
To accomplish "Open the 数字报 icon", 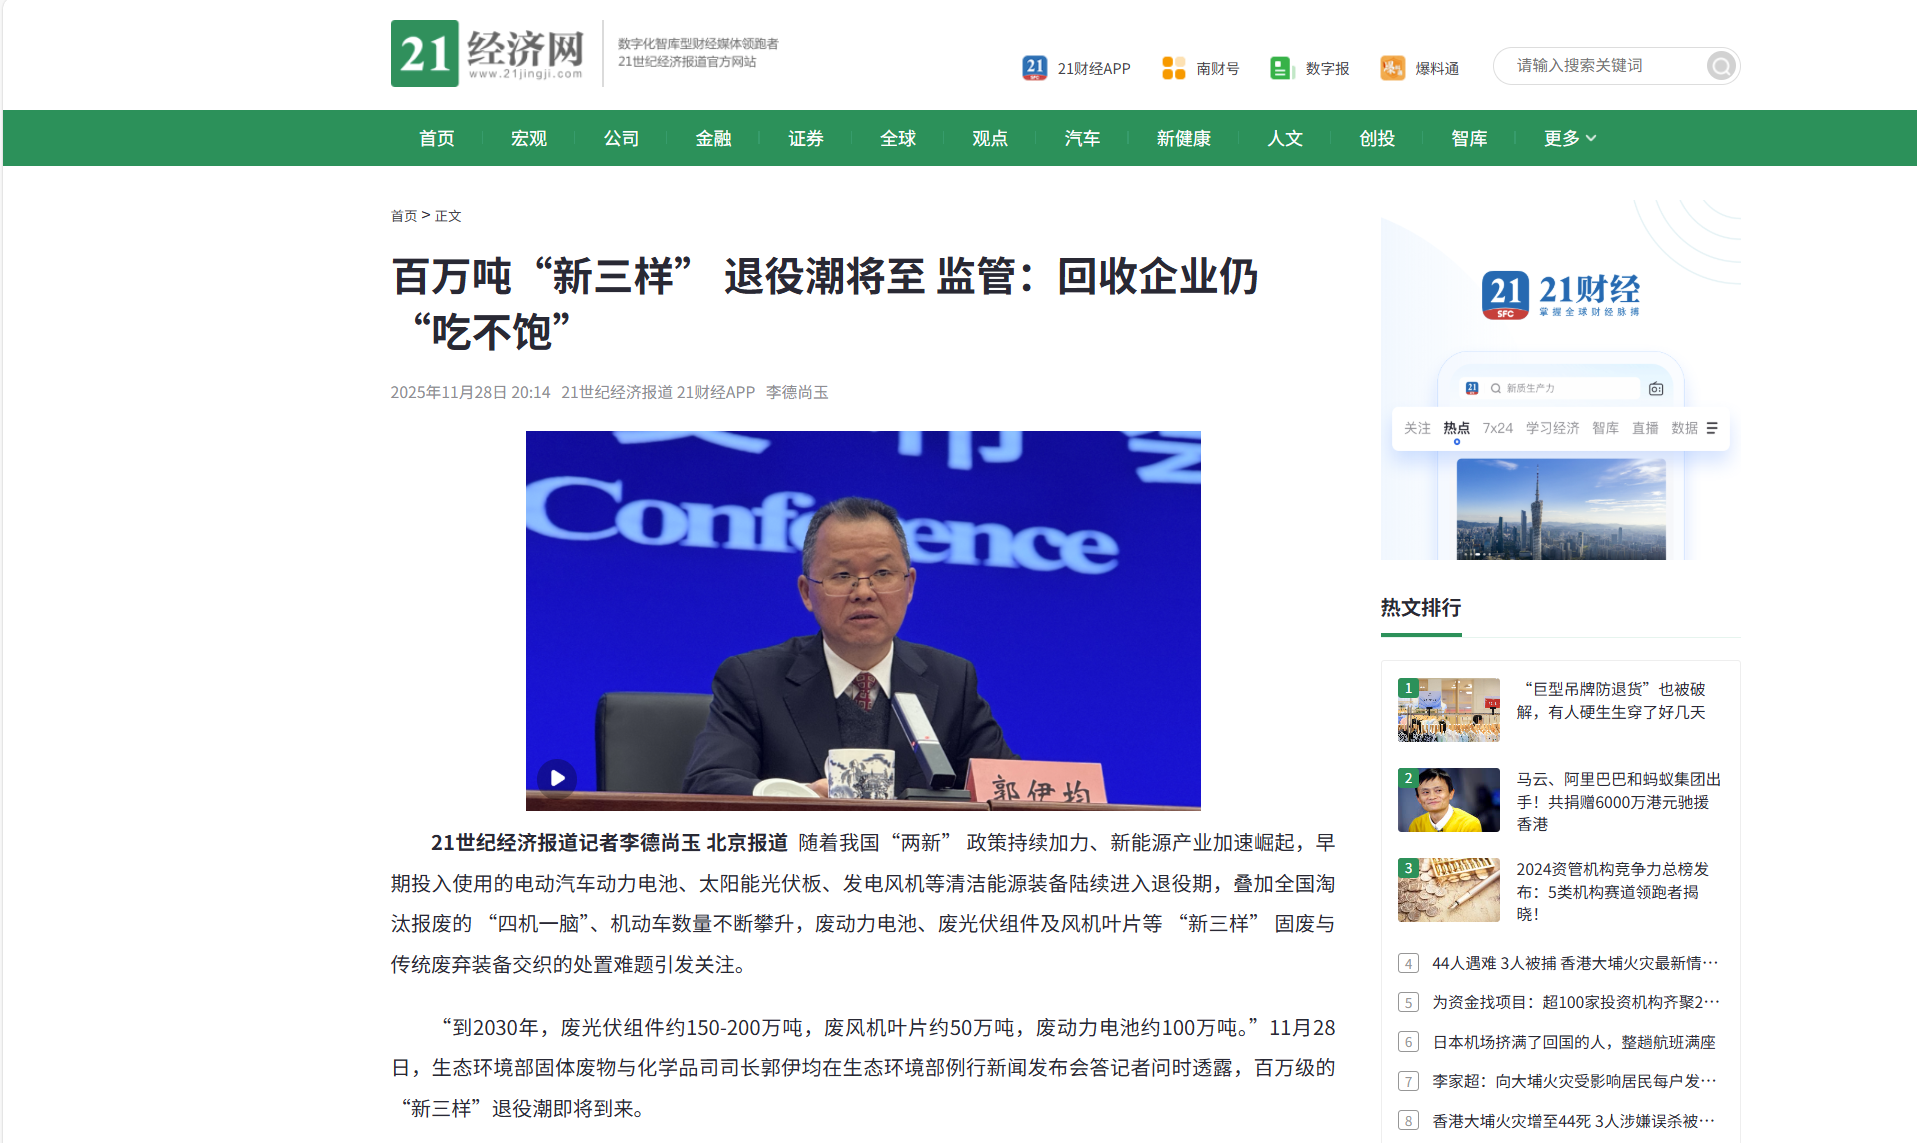I will (x=1281, y=66).
